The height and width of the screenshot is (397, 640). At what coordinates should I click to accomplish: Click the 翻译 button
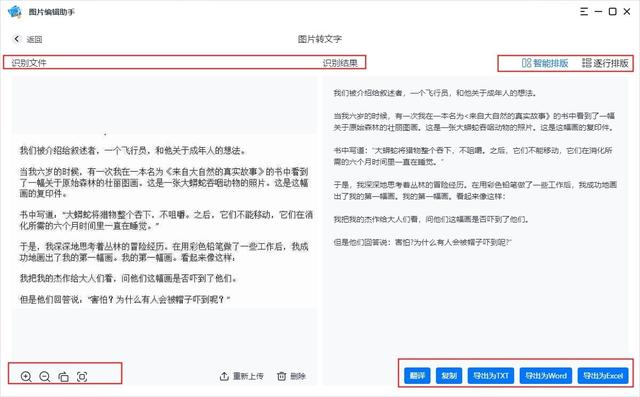[417, 376]
